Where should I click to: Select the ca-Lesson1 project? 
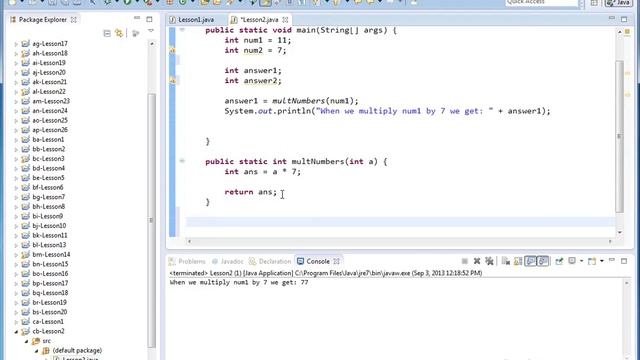[x=48, y=322]
